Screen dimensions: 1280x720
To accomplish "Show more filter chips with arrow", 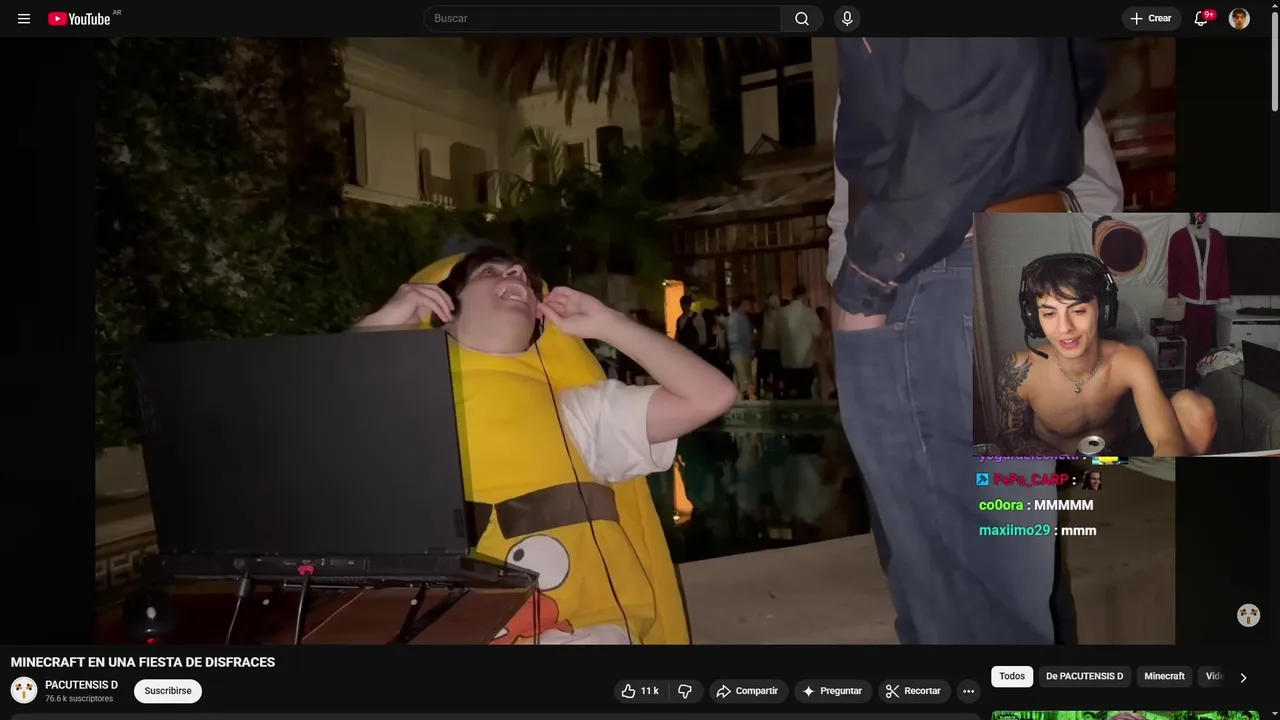I will click(1243, 677).
